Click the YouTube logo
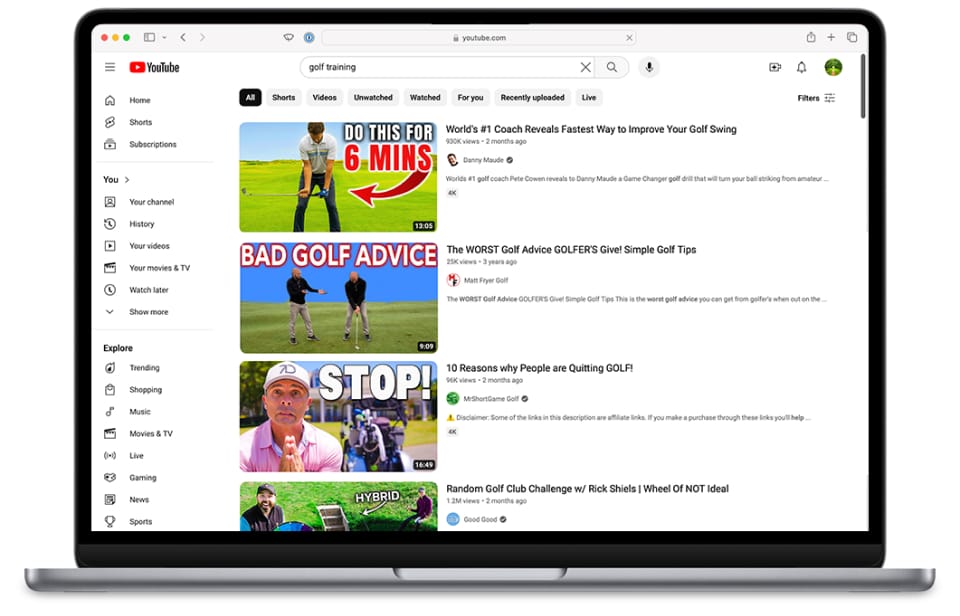Screen dimensions: 960x616 [x=154, y=67]
